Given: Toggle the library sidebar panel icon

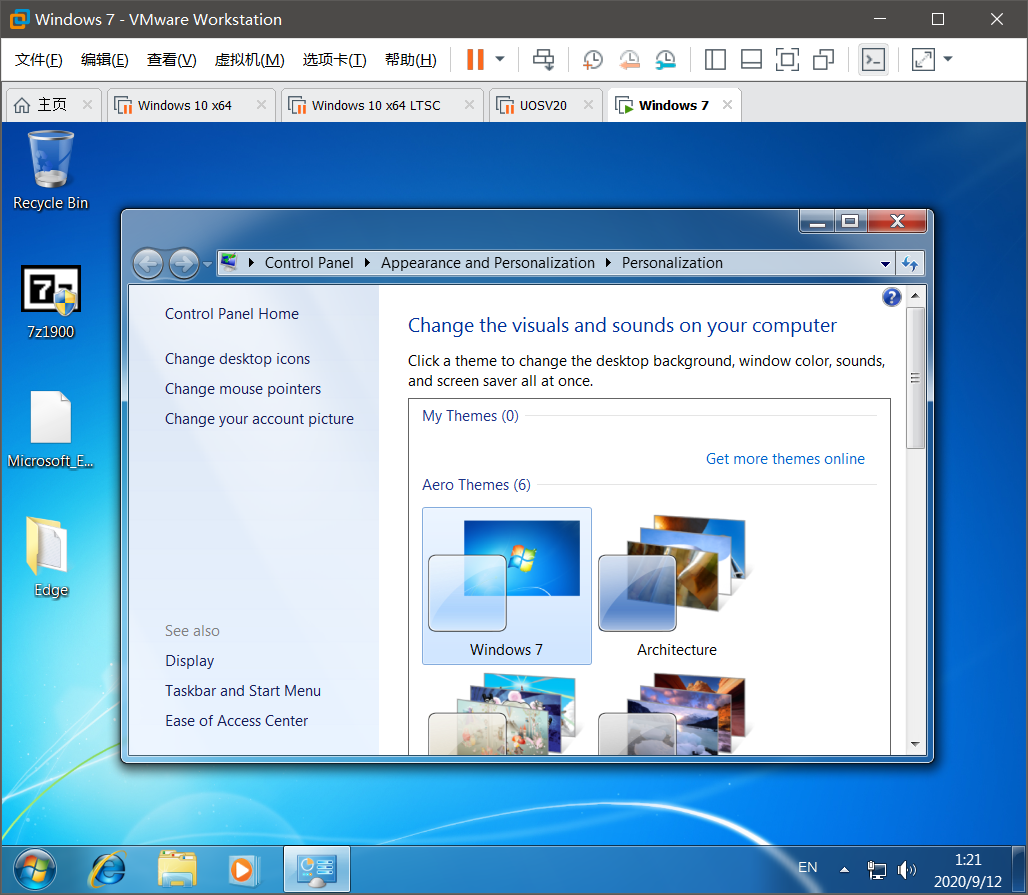Looking at the screenshot, I should [715, 60].
